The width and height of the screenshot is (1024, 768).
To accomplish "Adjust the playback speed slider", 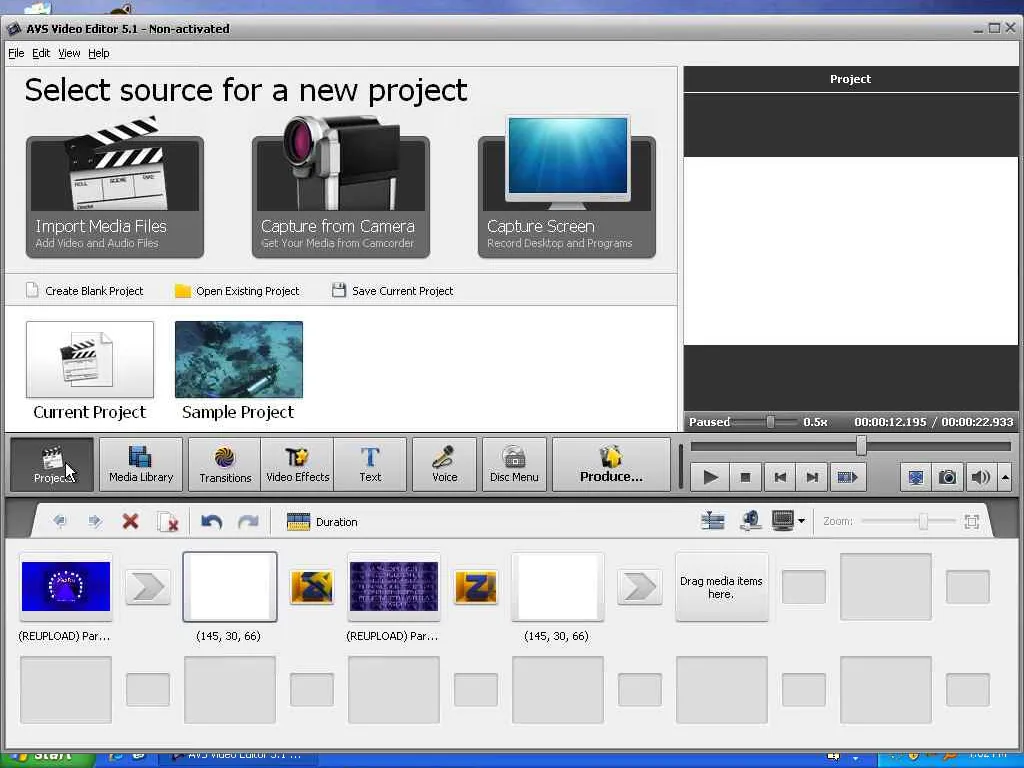I will tap(771, 422).
